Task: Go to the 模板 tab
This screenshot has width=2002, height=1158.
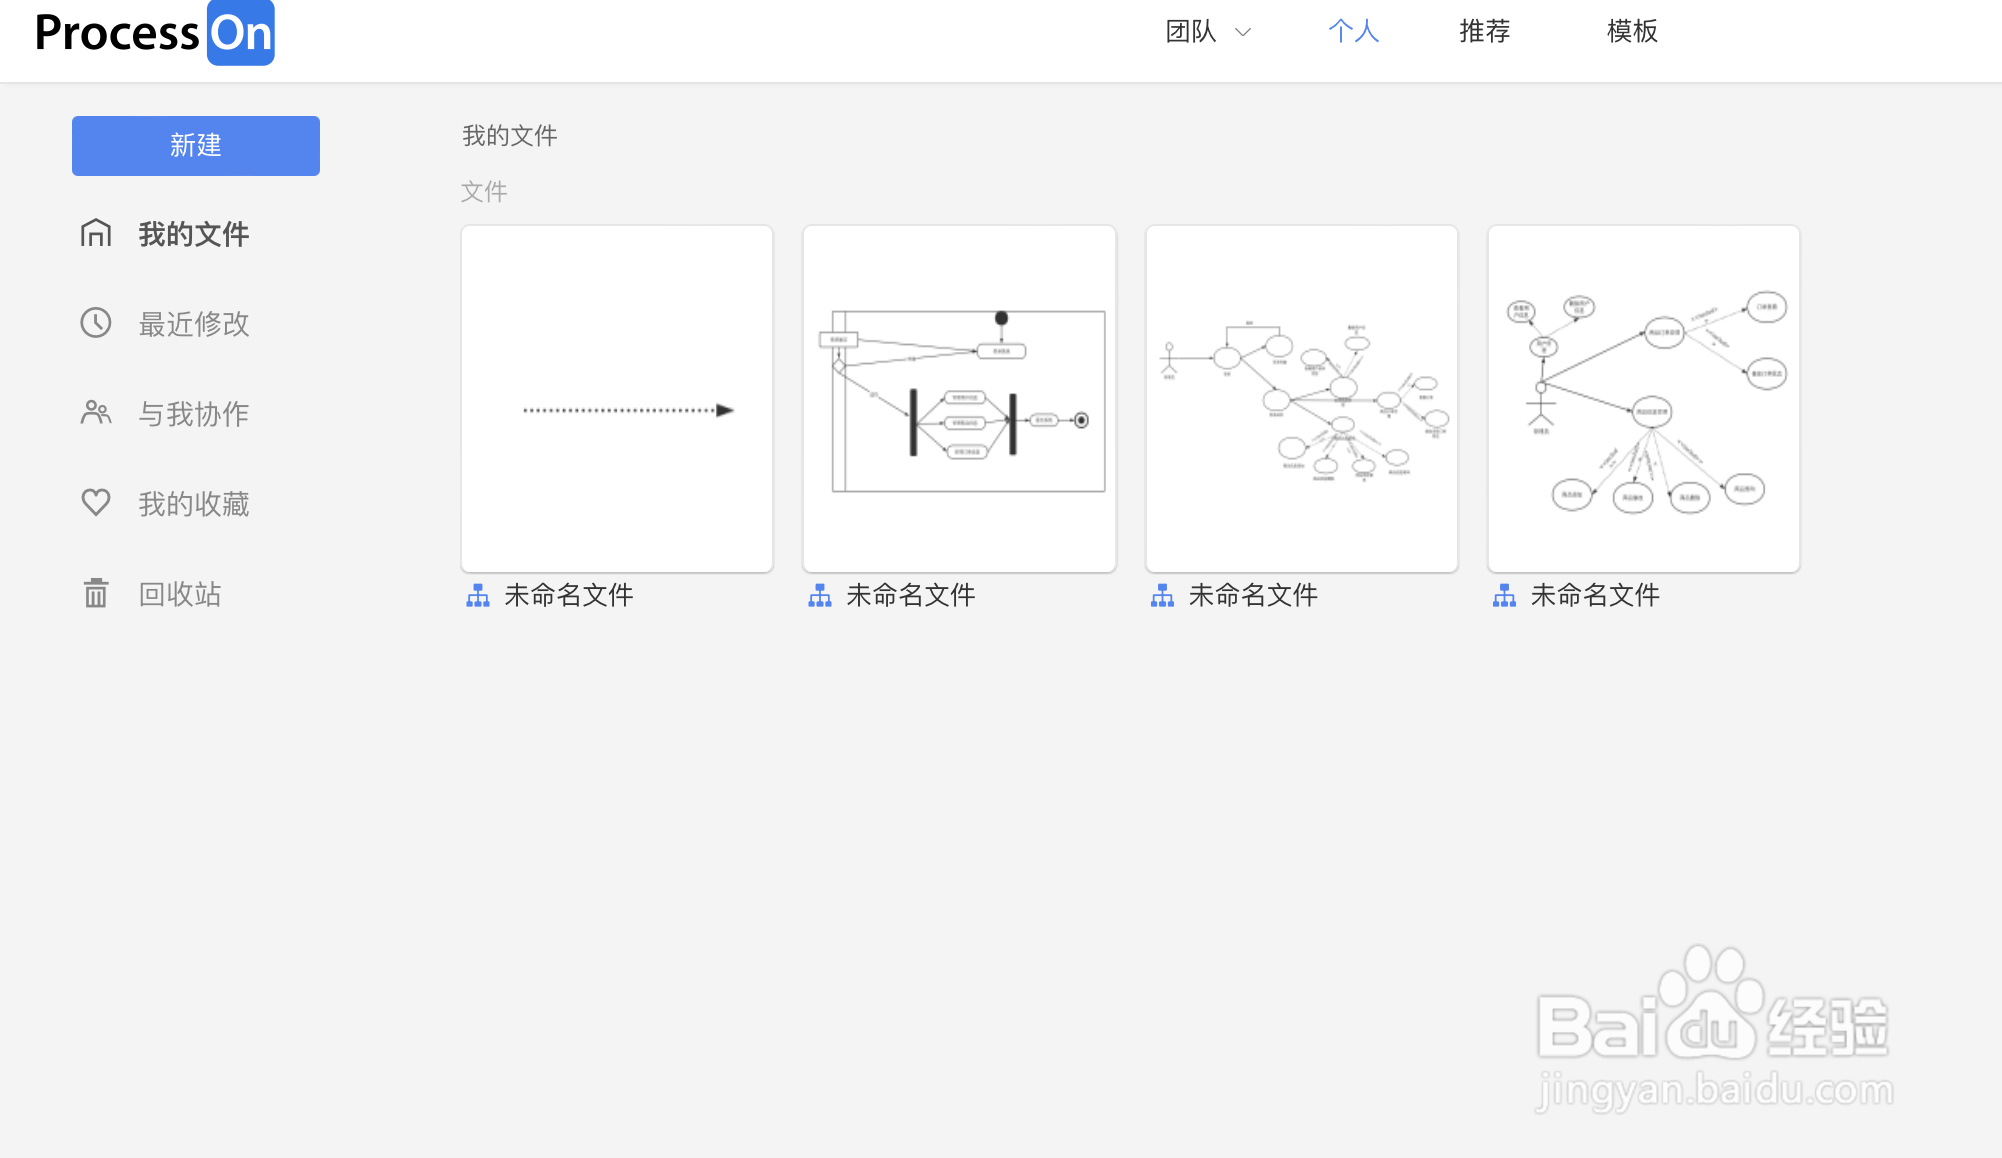Action: pos(1632,31)
